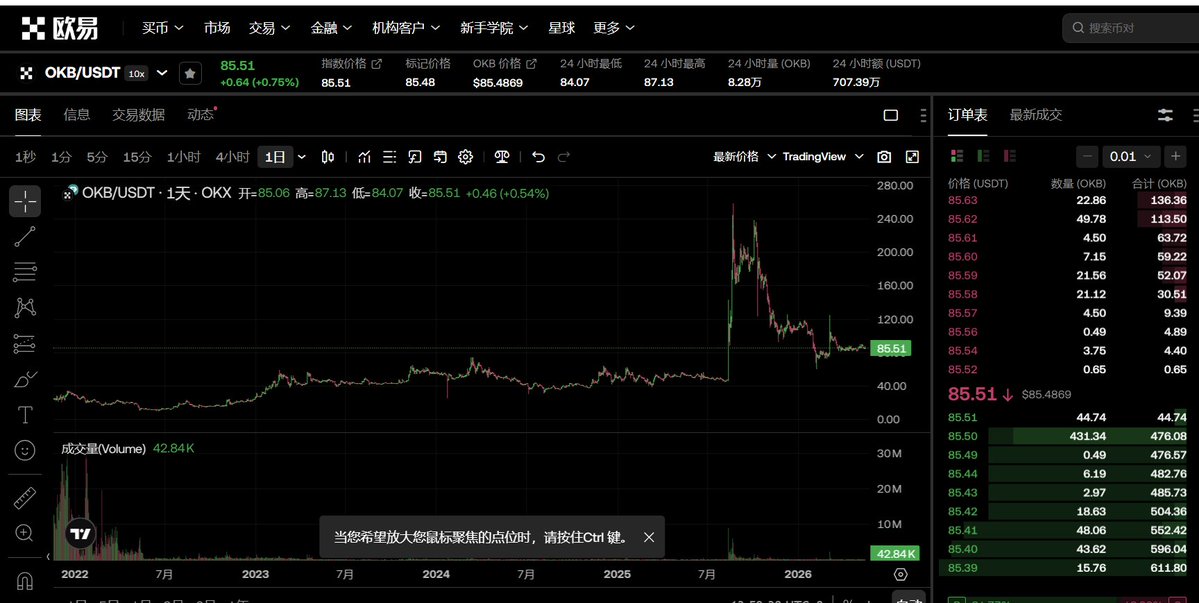Open the 指数价格 link
The image size is (1199, 603).
(x=351, y=63)
